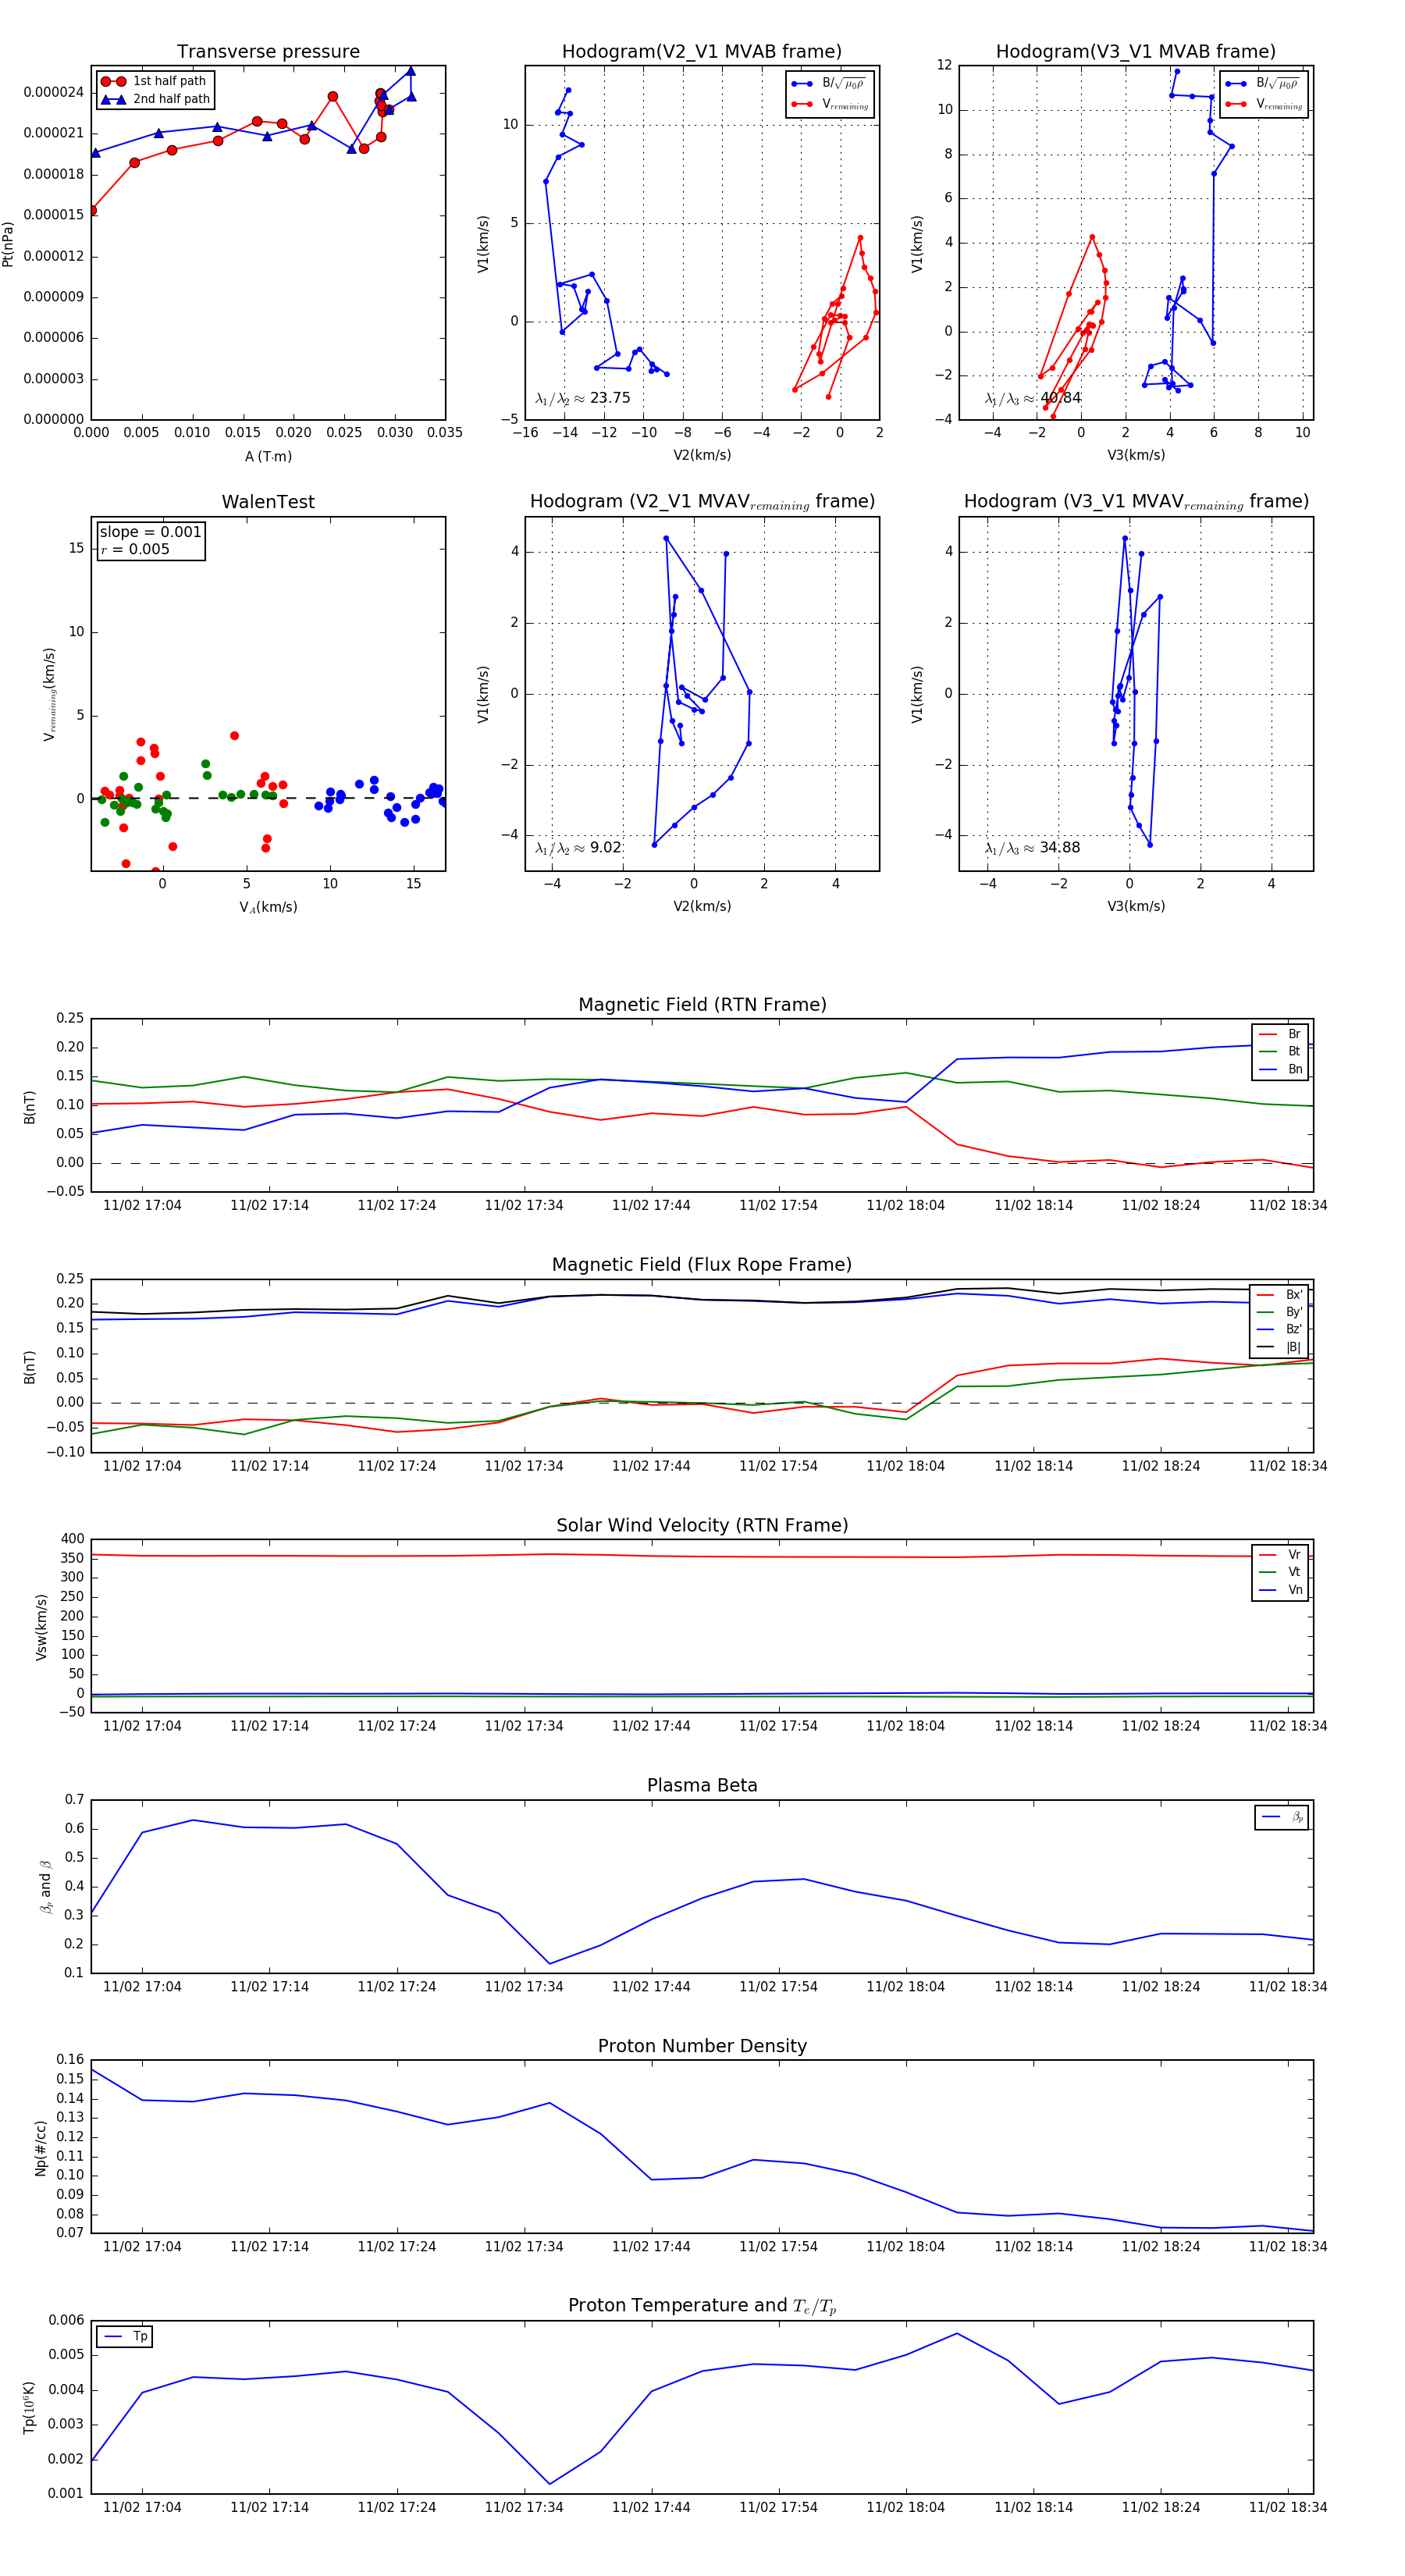Click the "Vsw(km/s)" y-axis label
Image resolution: width=1405 pixels, height=2576 pixels.
point(41,1627)
